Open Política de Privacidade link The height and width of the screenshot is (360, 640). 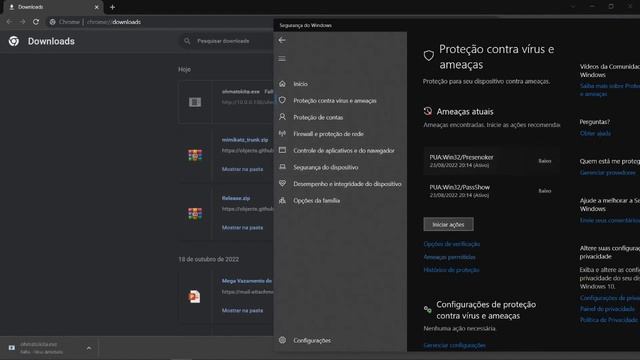(x=609, y=320)
